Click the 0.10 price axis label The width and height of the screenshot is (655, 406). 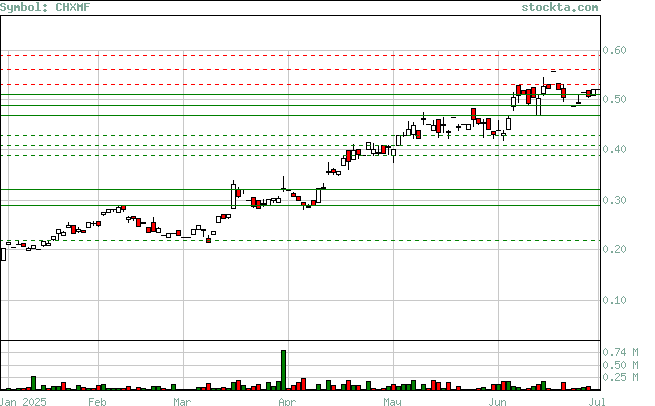[x=614, y=300]
